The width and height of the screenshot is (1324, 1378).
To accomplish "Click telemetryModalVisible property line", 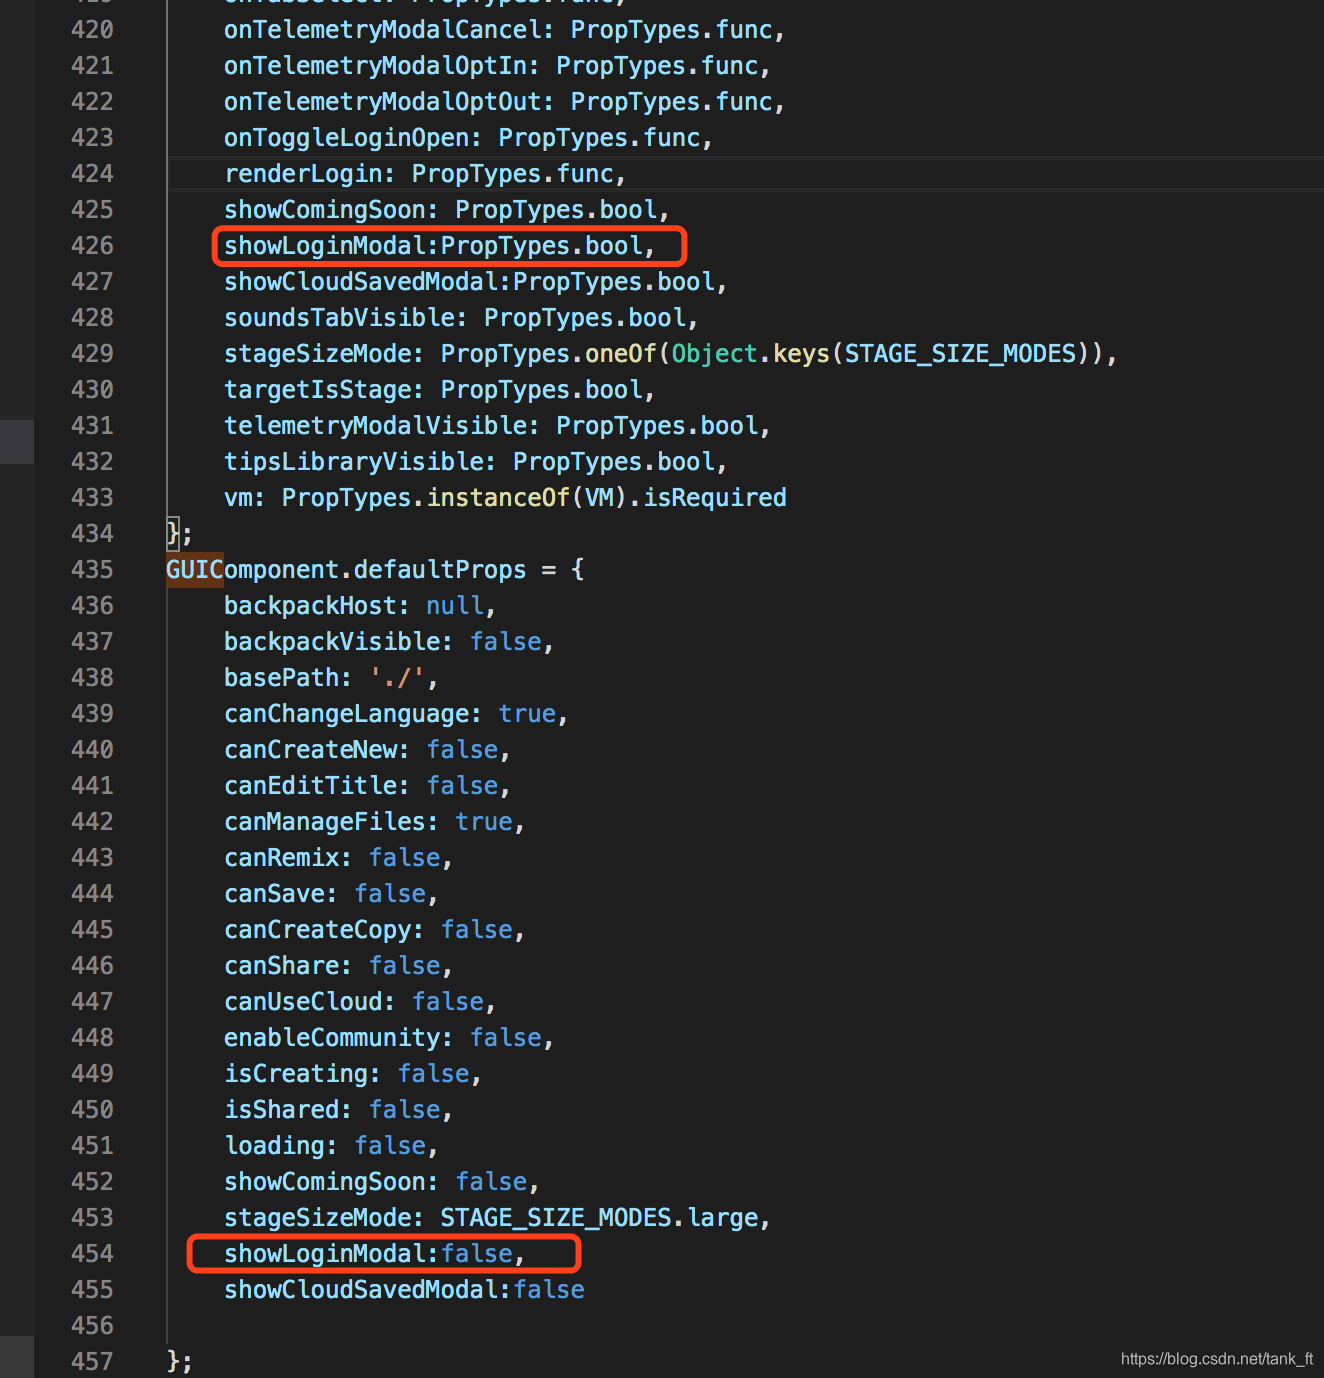I will [497, 426].
